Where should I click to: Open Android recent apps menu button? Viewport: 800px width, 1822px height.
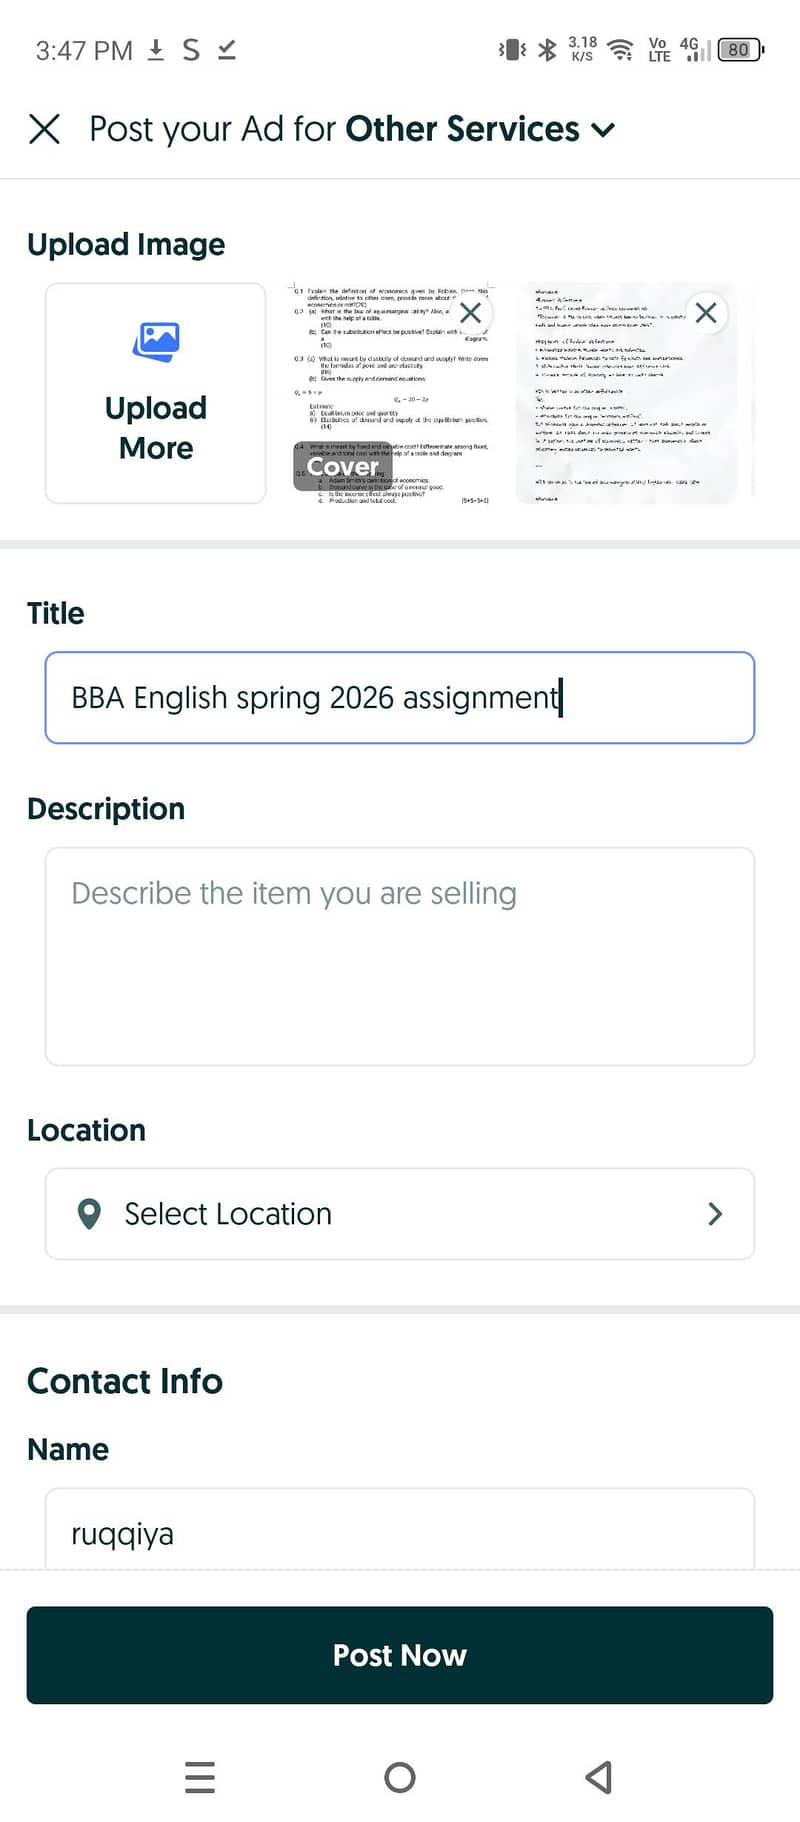[200, 1777]
